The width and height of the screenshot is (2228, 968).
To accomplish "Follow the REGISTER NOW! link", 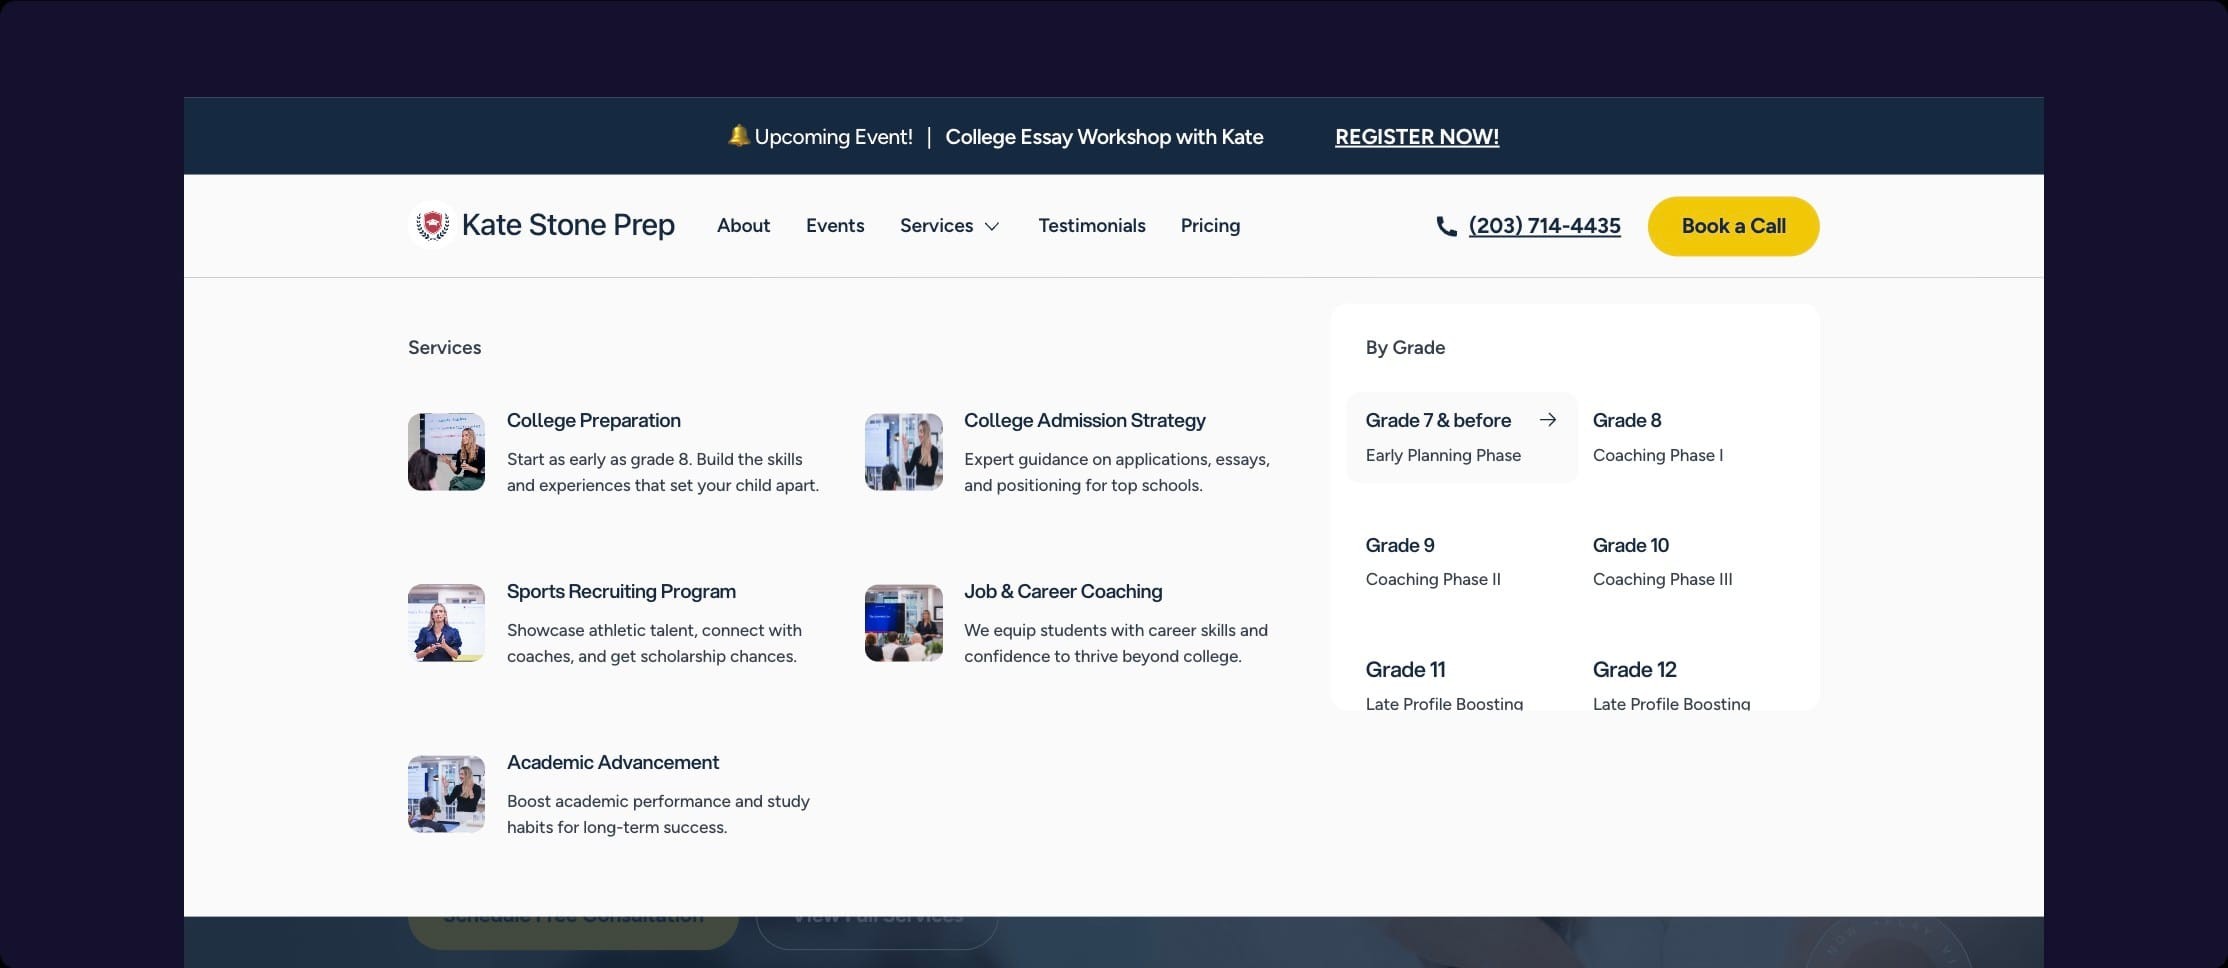I will click(x=1417, y=137).
